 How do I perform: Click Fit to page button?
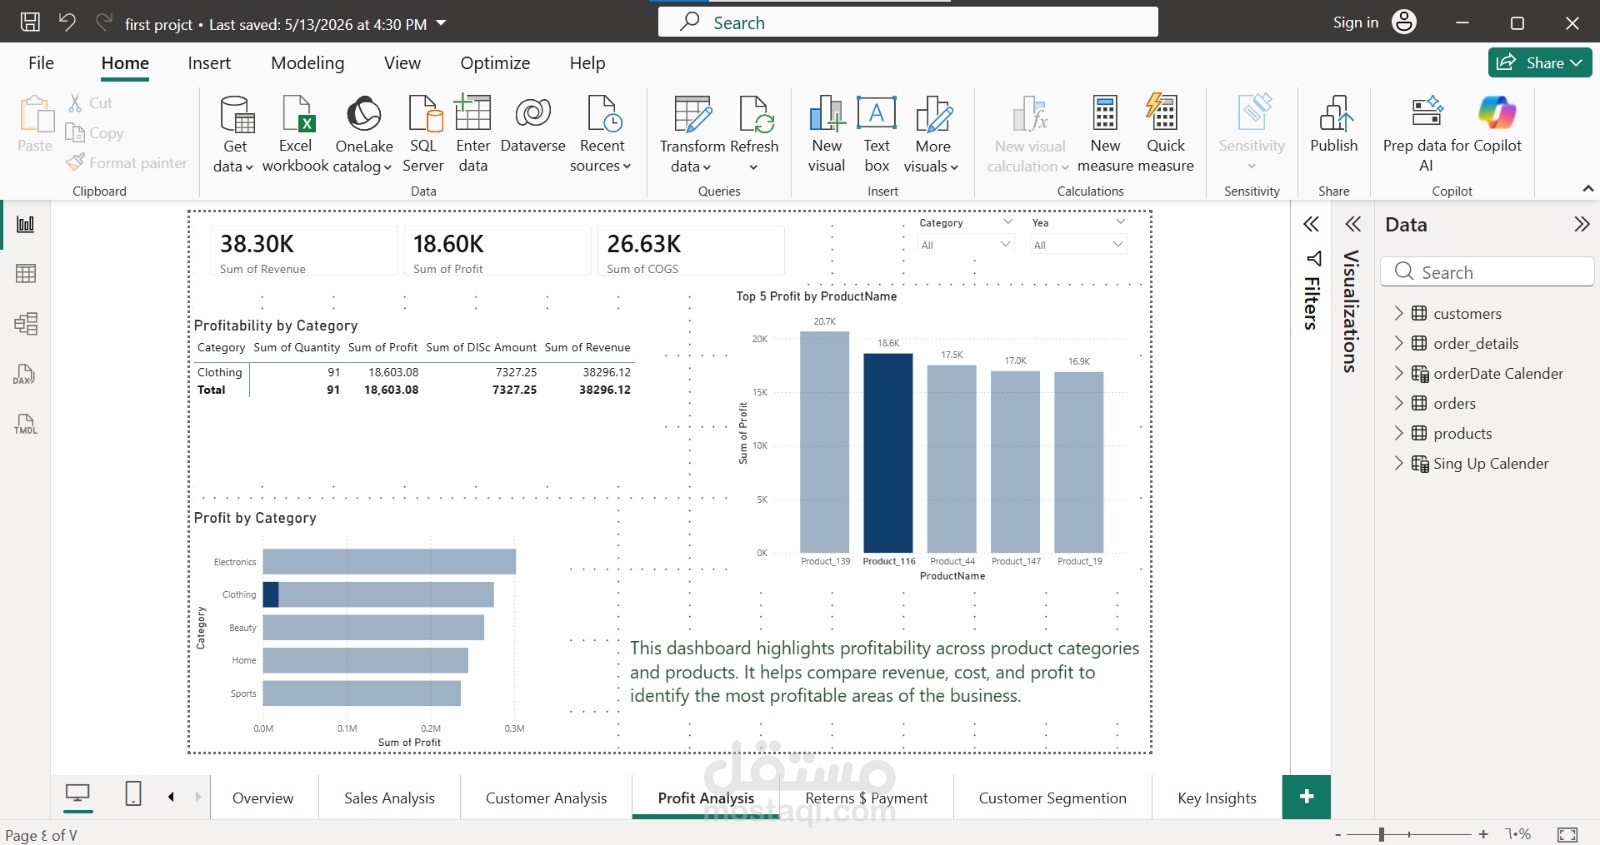1568,834
